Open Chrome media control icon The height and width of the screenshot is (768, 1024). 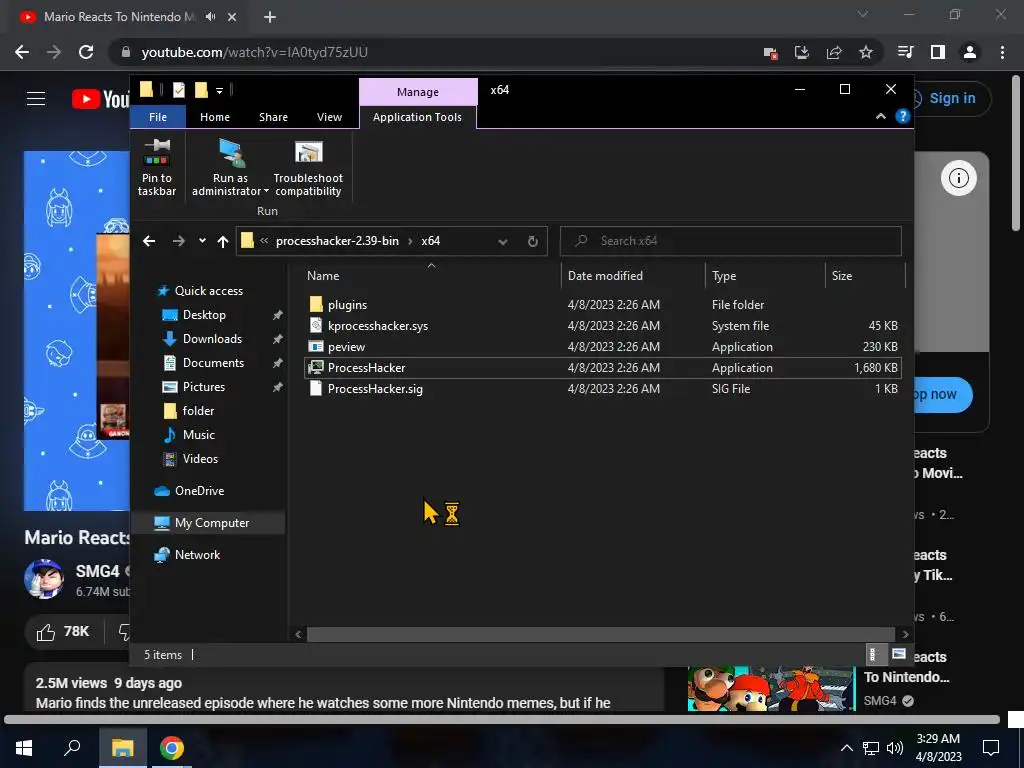coord(905,52)
